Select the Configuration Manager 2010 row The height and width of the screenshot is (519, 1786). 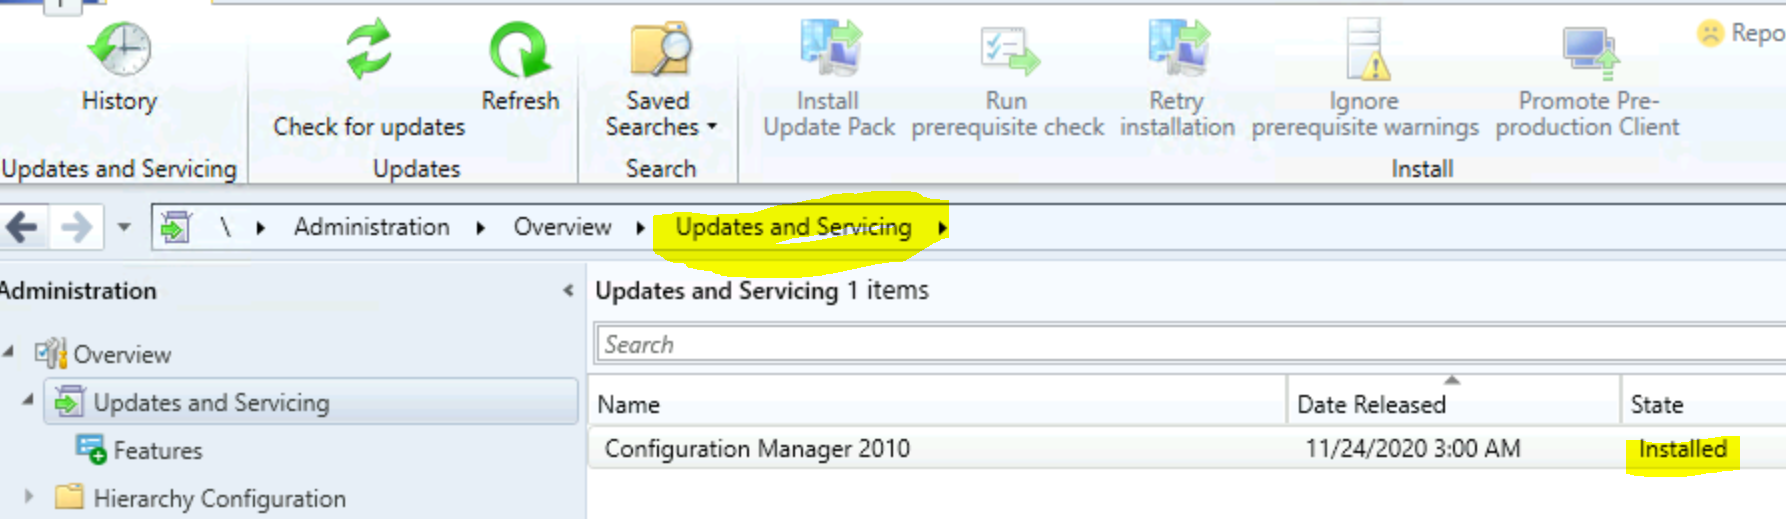[x=1187, y=449]
